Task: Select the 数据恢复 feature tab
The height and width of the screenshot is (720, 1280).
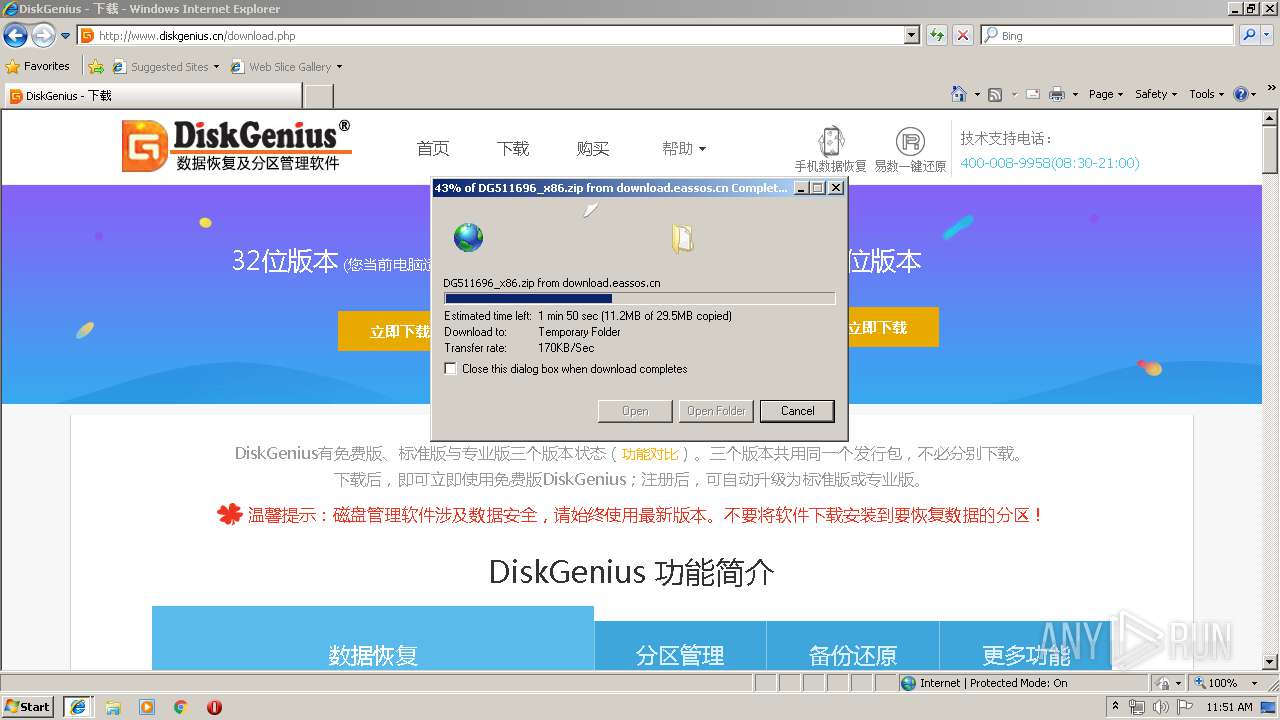Action: [373, 639]
